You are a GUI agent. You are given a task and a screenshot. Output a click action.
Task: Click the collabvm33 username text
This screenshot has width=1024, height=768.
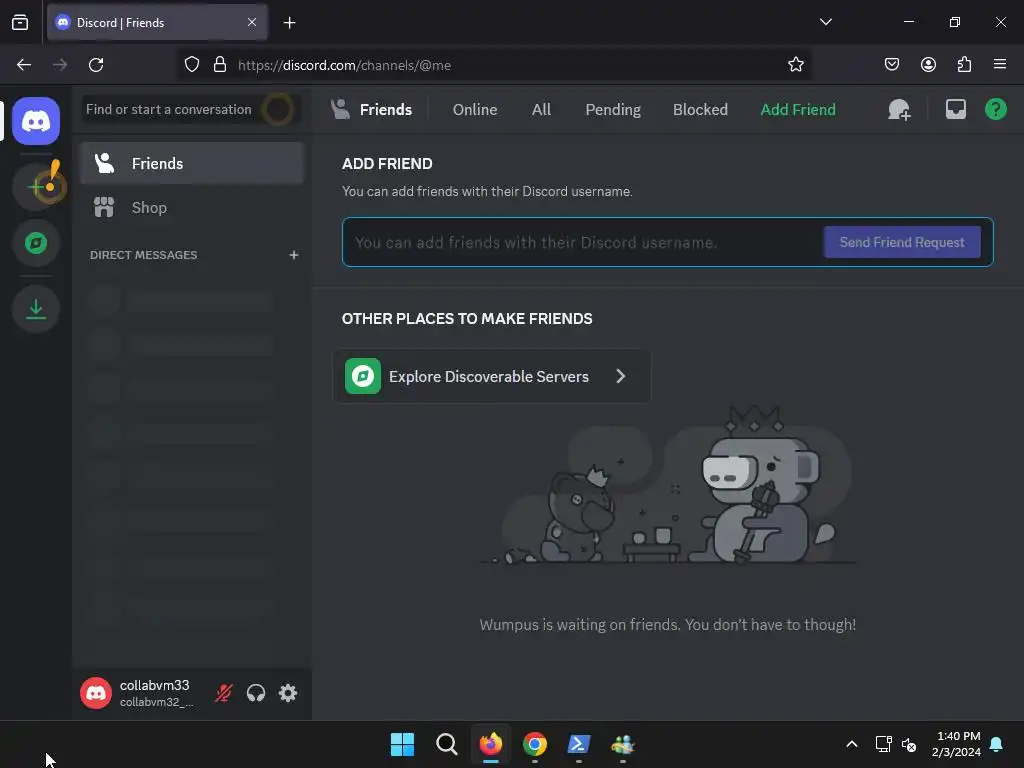[155, 685]
